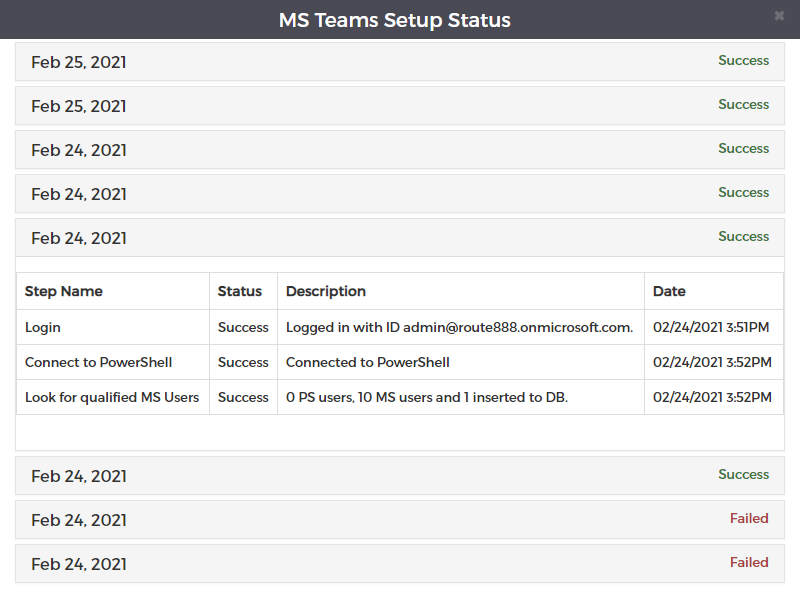Select the Look for qualified MS Users cell

pyautogui.click(x=113, y=397)
